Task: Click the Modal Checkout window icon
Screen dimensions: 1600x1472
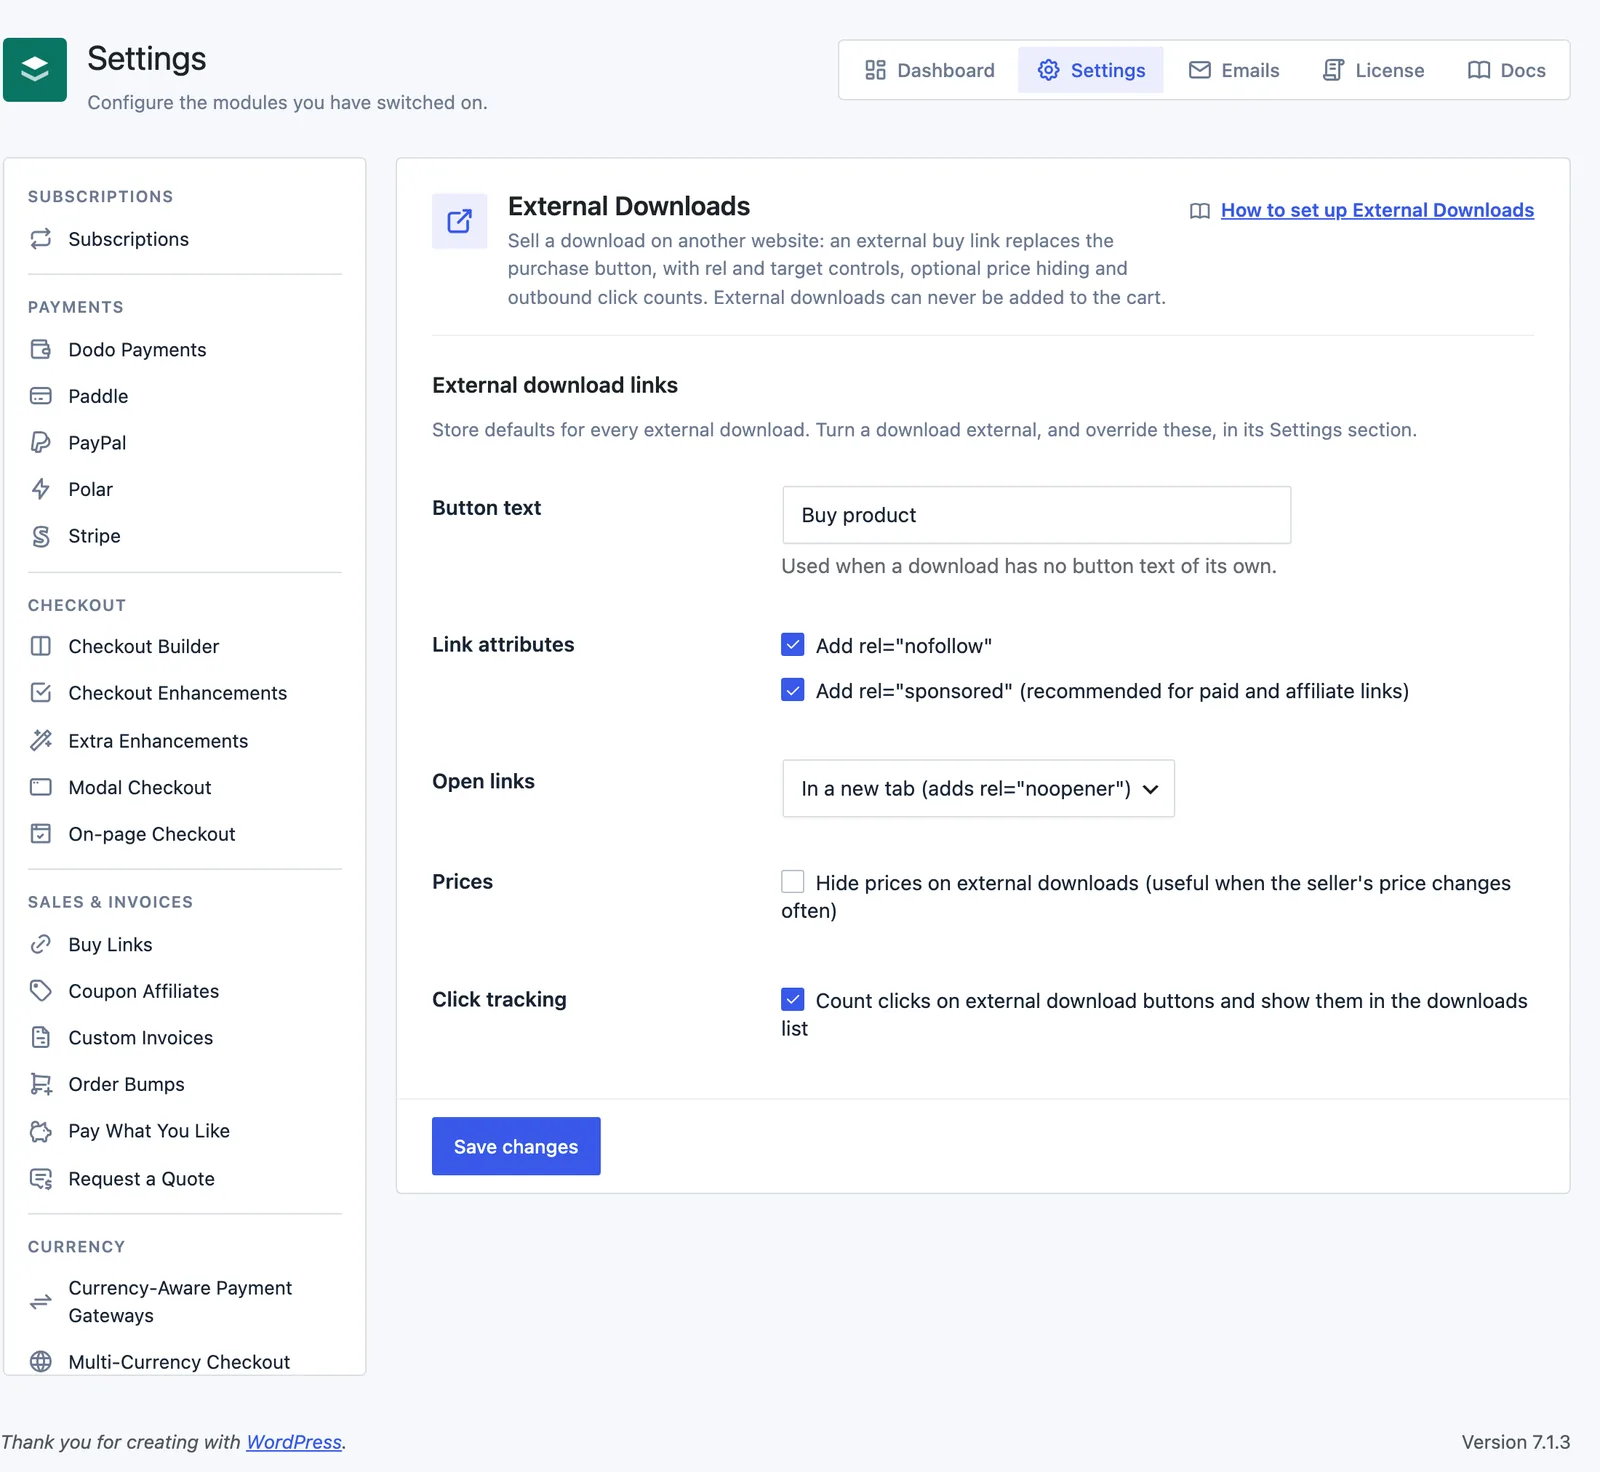Action: coord(41,787)
